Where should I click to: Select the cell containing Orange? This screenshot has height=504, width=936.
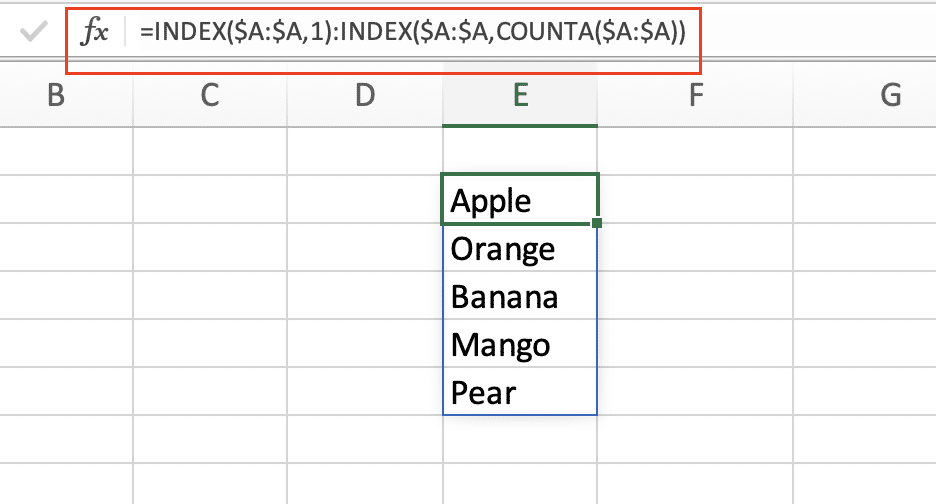pos(519,248)
